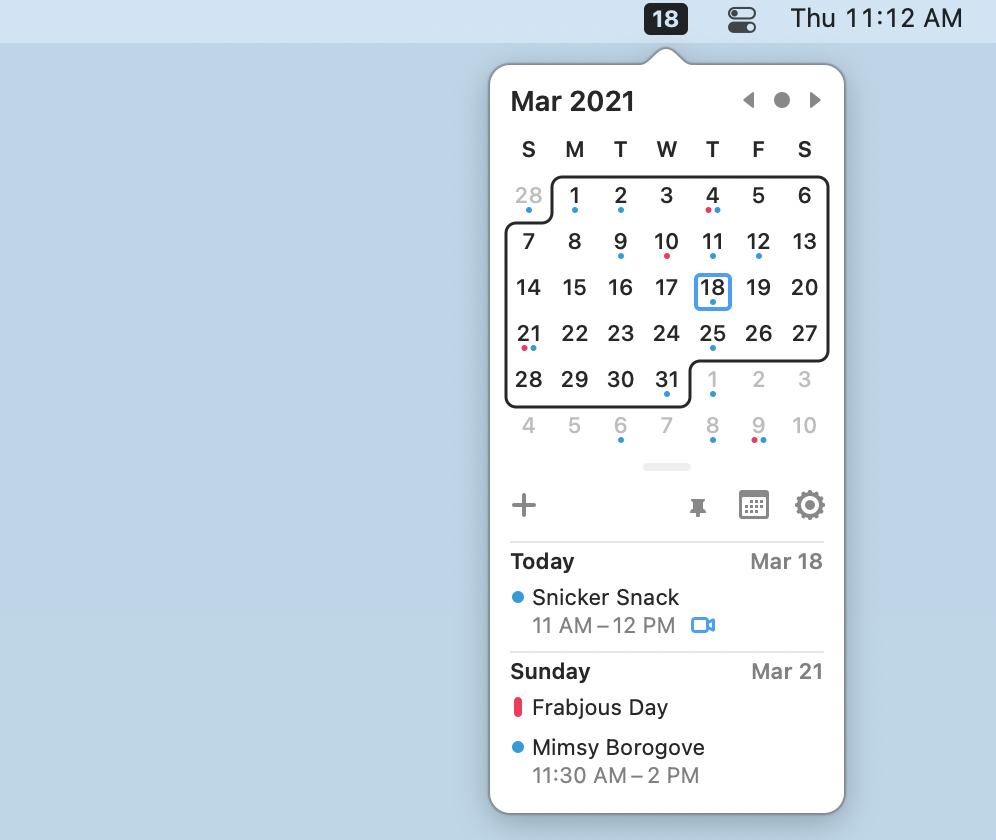The image size is (996, 840).
Task: Click the date 18 menu bar icon
Action: 666,19
